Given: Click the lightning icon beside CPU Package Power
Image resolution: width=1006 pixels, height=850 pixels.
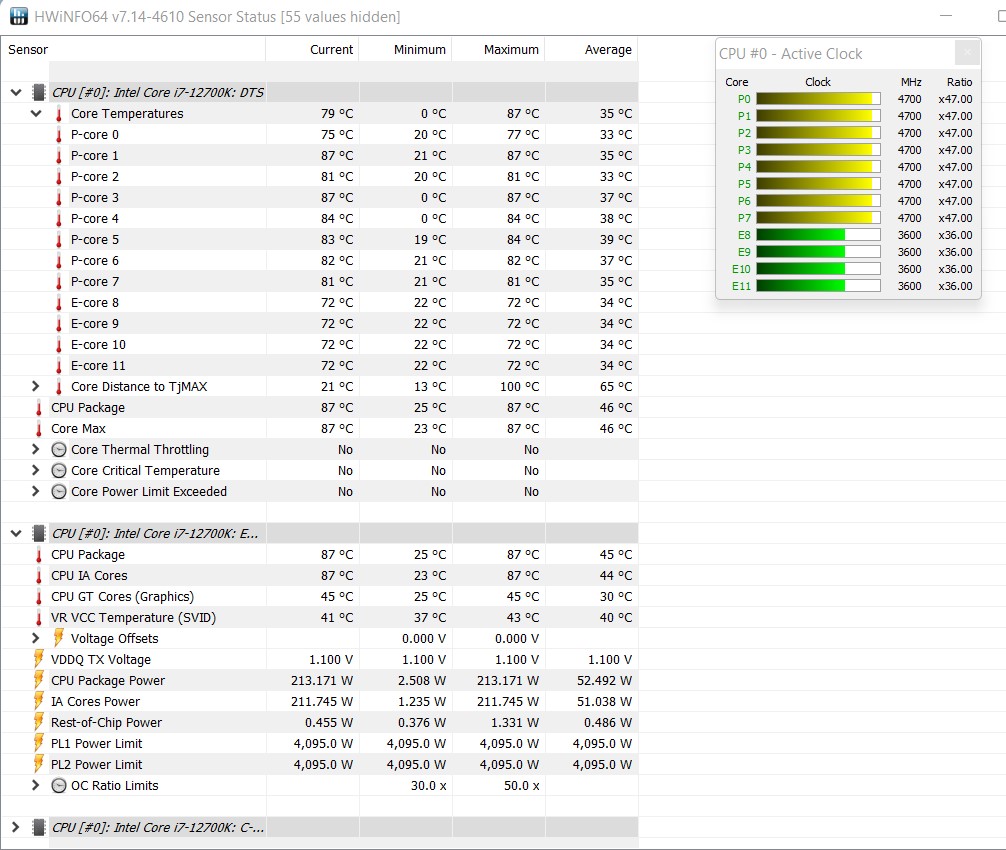Looking at the screenshot, I should [x=38, y=680].
